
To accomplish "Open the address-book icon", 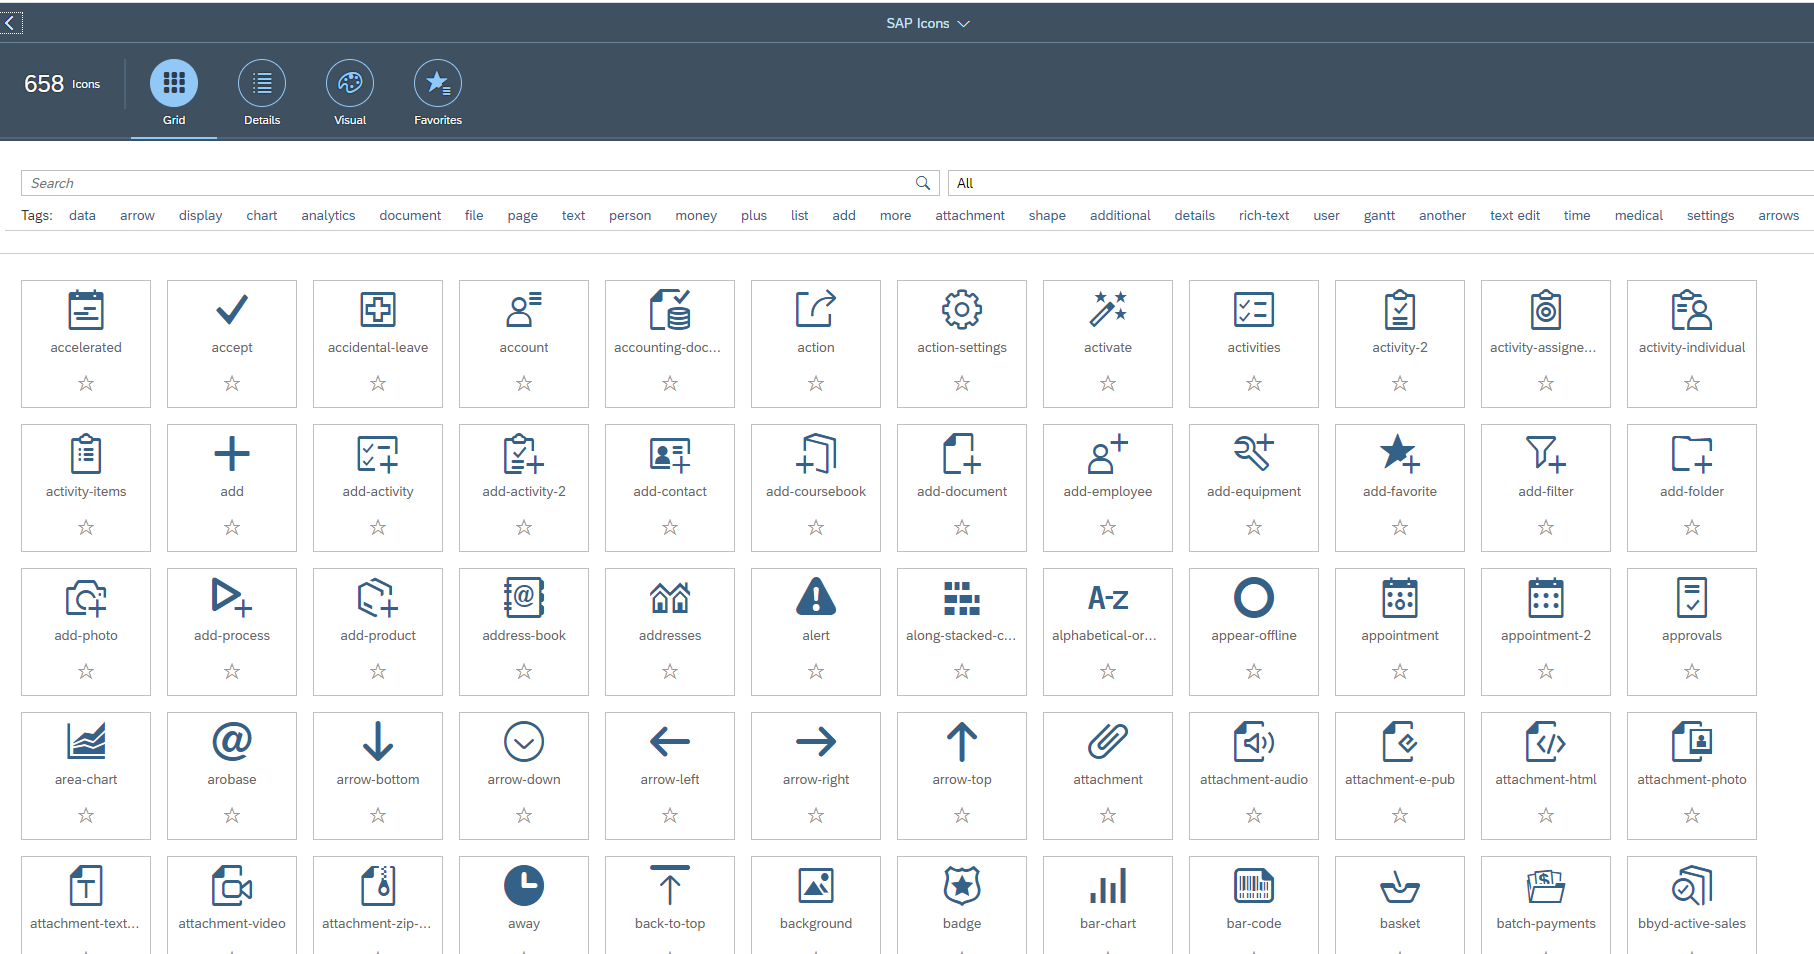I will (523, 598).
